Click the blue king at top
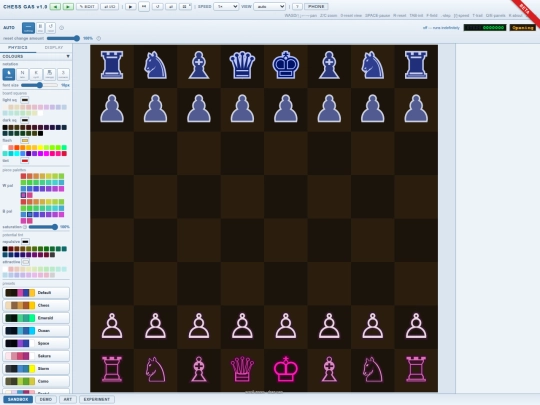Image resolution: width=540 pixels, height=405 pixels. point(285,65)
